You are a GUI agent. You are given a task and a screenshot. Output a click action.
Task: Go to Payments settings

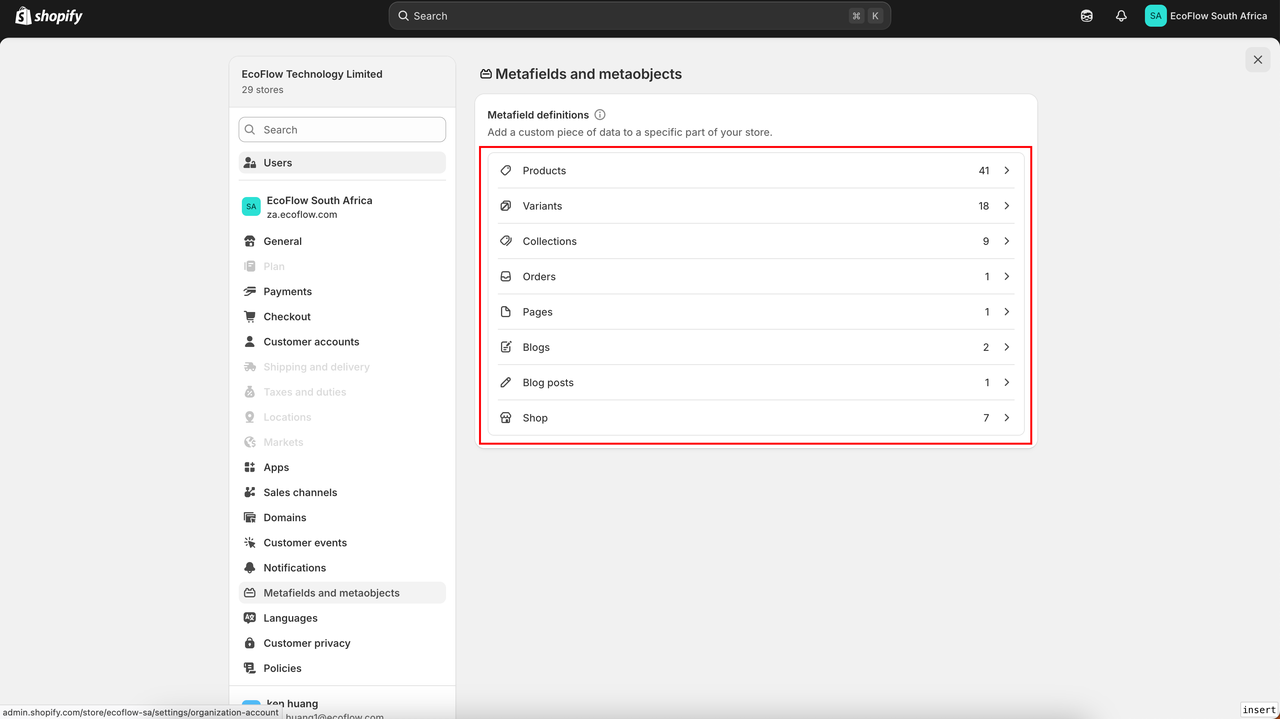(x=287, y=292)
